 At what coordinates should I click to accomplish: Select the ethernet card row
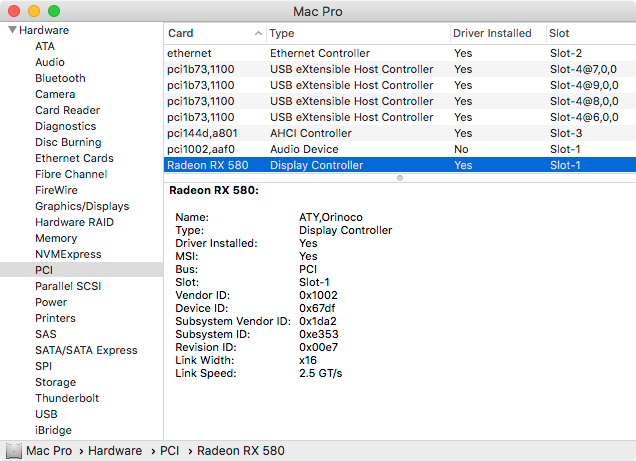pyautogui.click(x=400, y=53)
